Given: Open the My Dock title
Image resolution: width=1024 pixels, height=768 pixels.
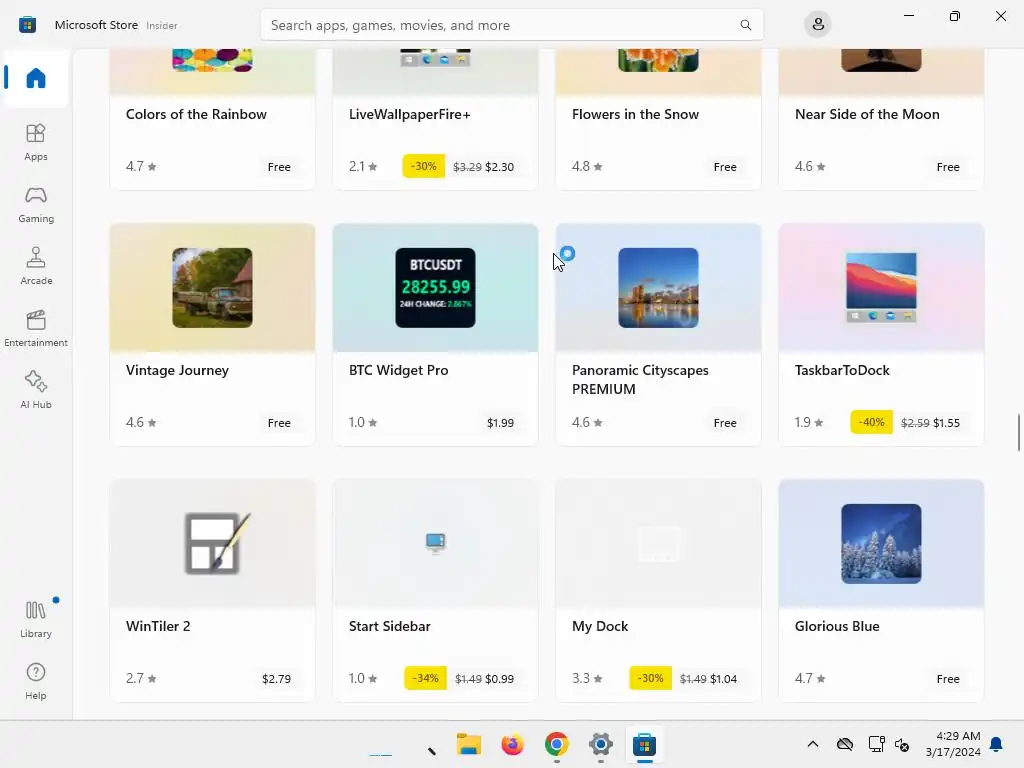Looking at the screenshot, I should point(600,626).
